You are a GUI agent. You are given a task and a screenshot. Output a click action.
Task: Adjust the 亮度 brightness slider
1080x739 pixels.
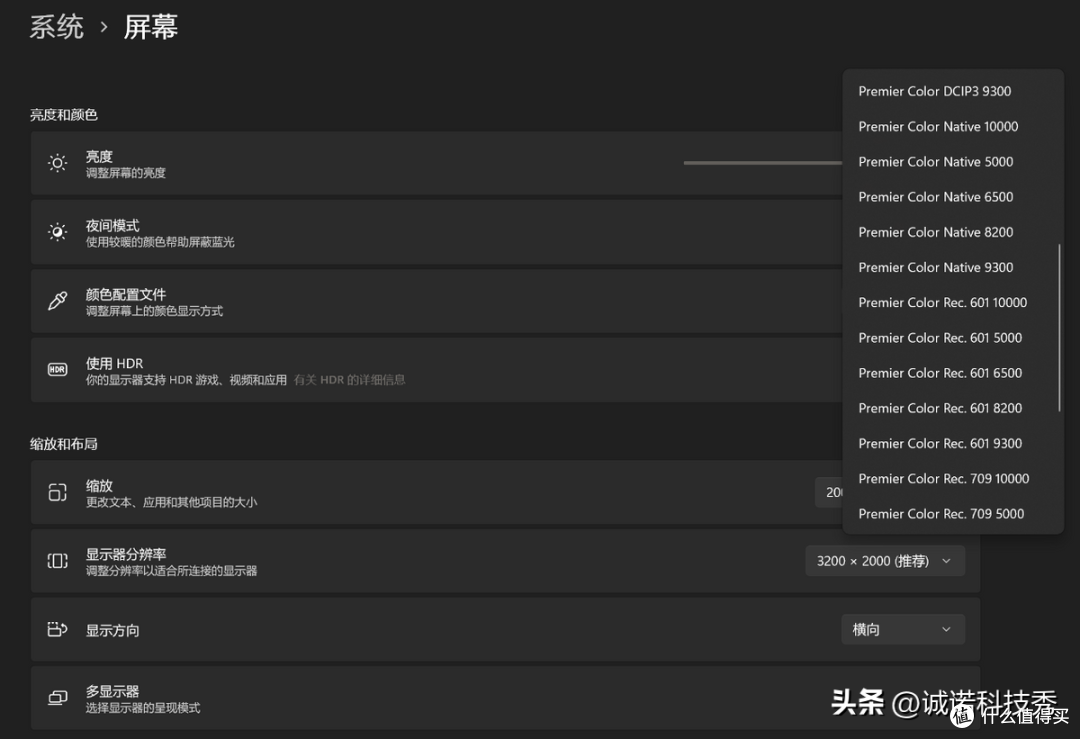click(763, 162)
